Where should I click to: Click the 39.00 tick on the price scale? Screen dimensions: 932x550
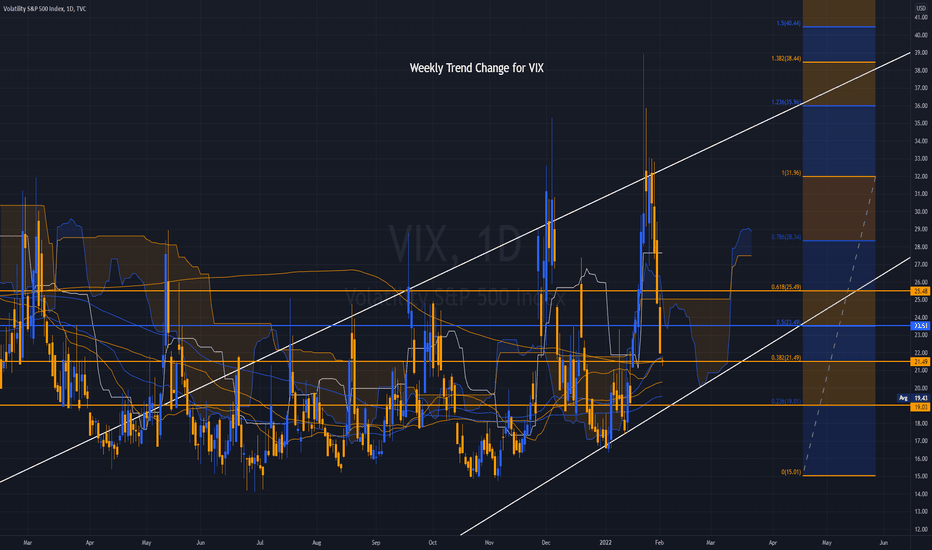click(921, 53)
